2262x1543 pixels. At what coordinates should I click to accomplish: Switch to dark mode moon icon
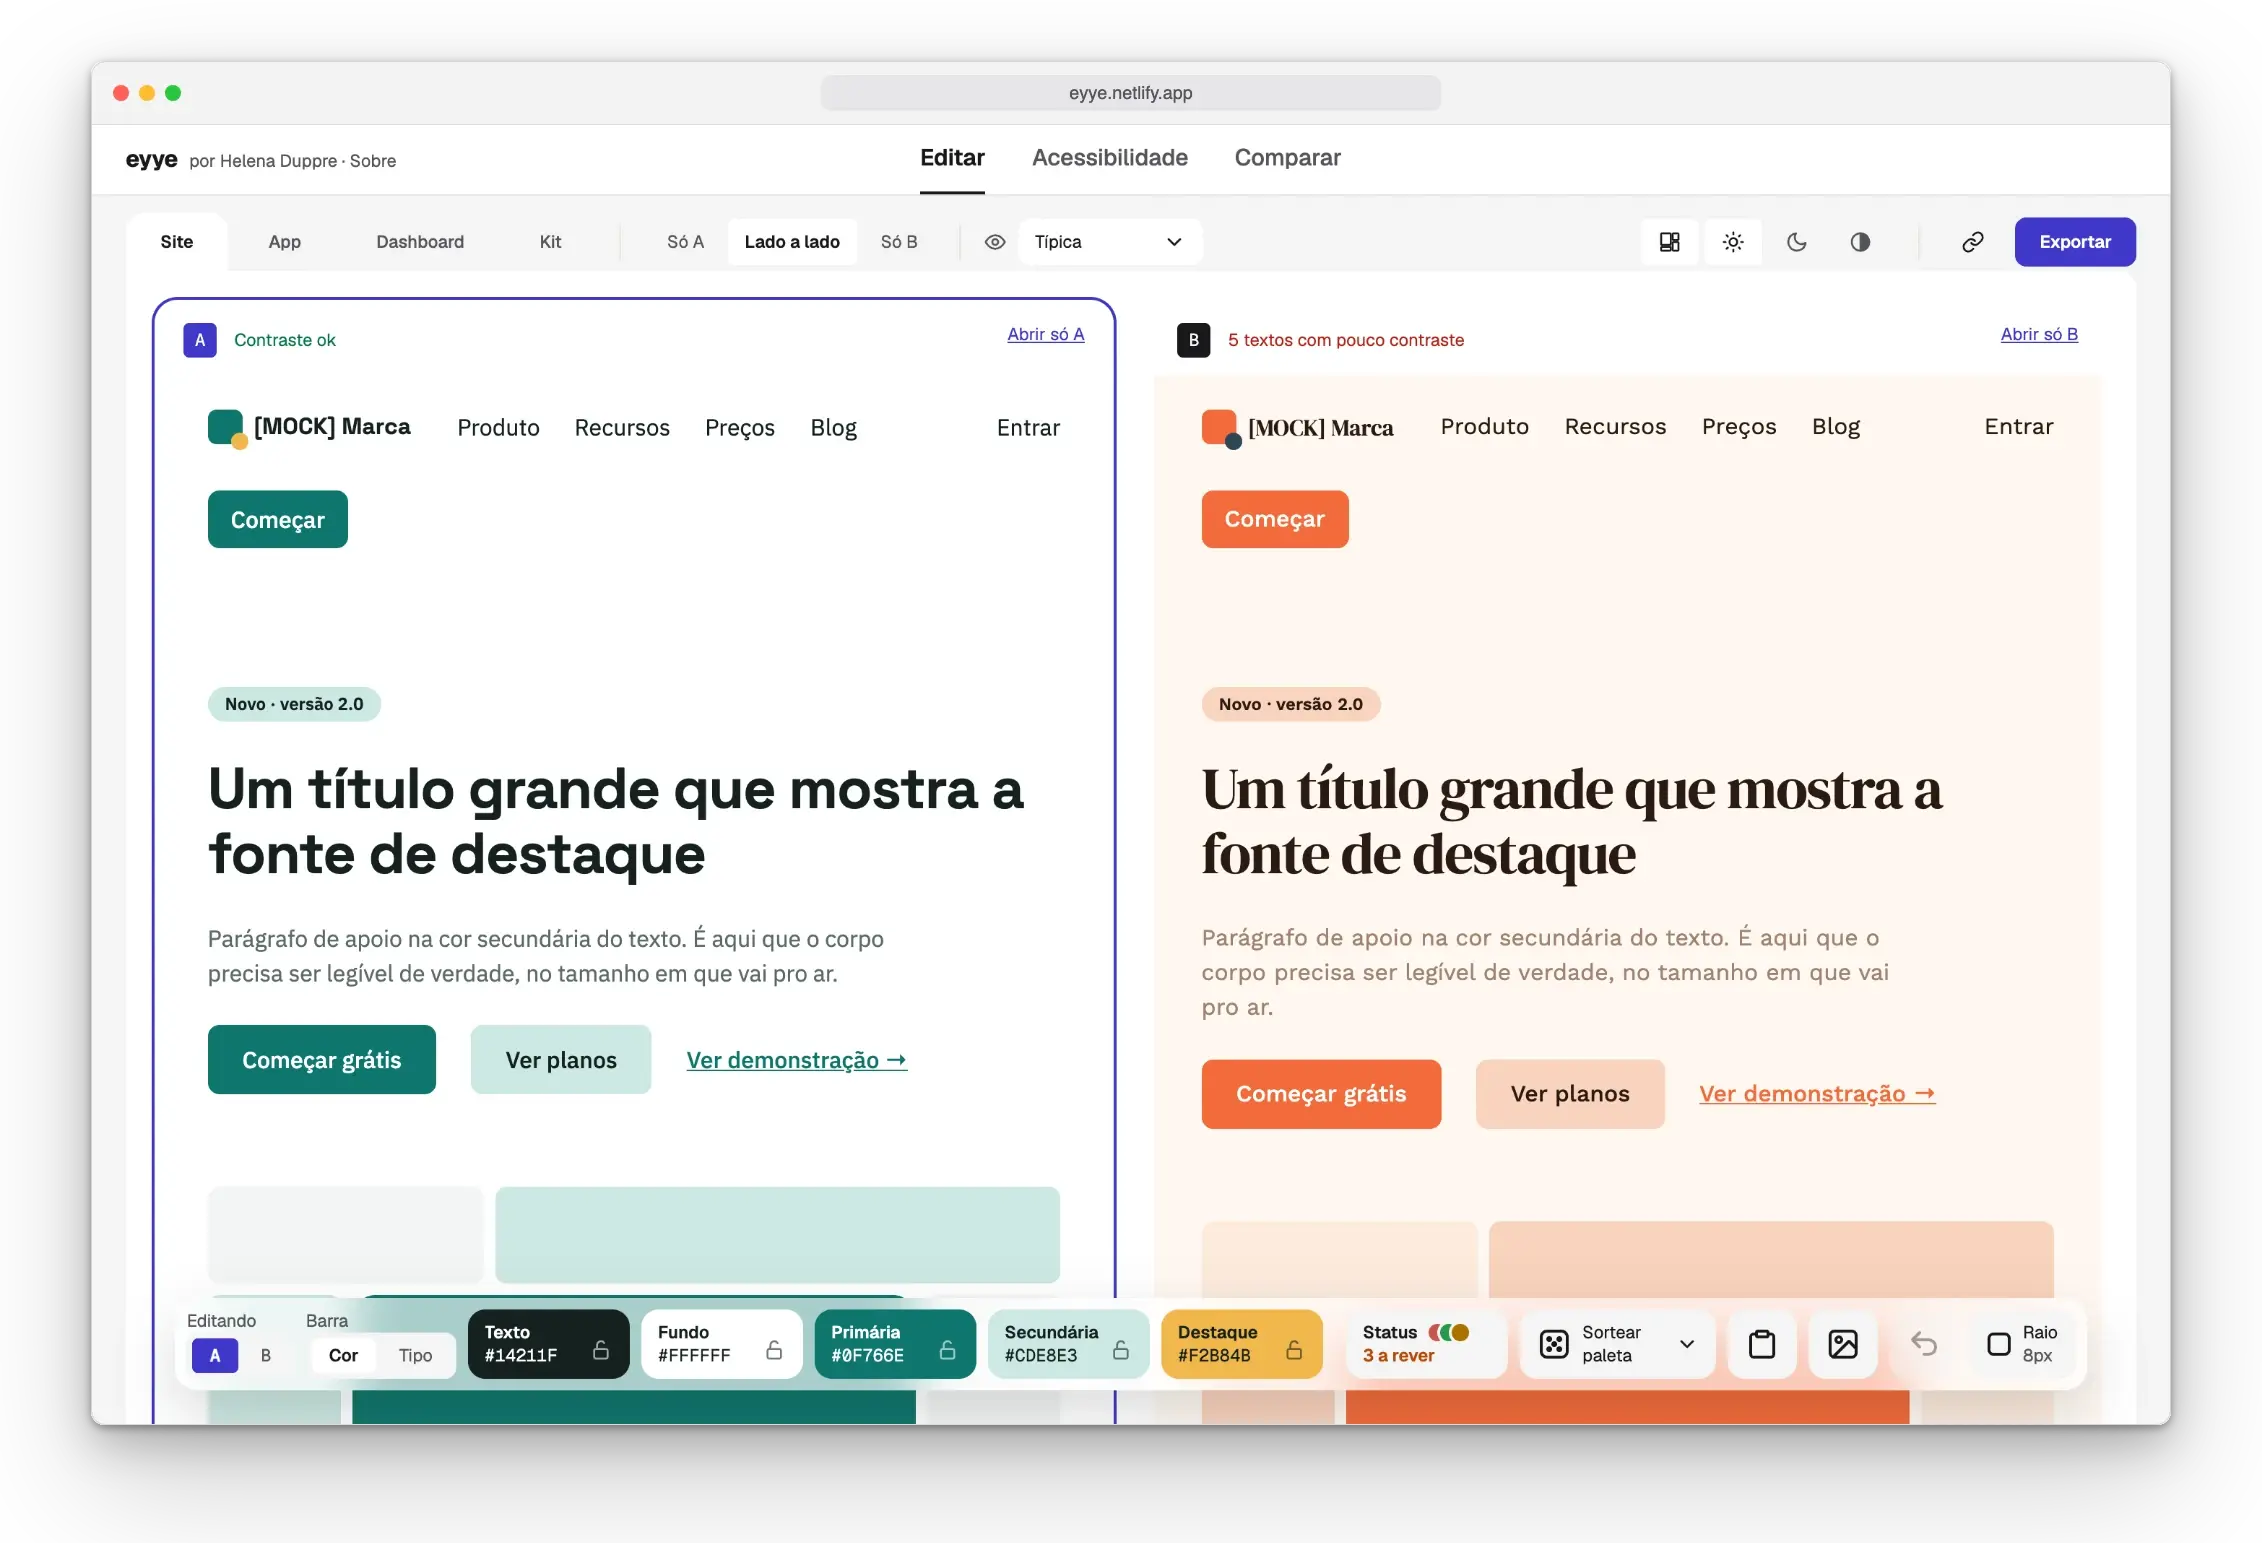point(1797,242)
